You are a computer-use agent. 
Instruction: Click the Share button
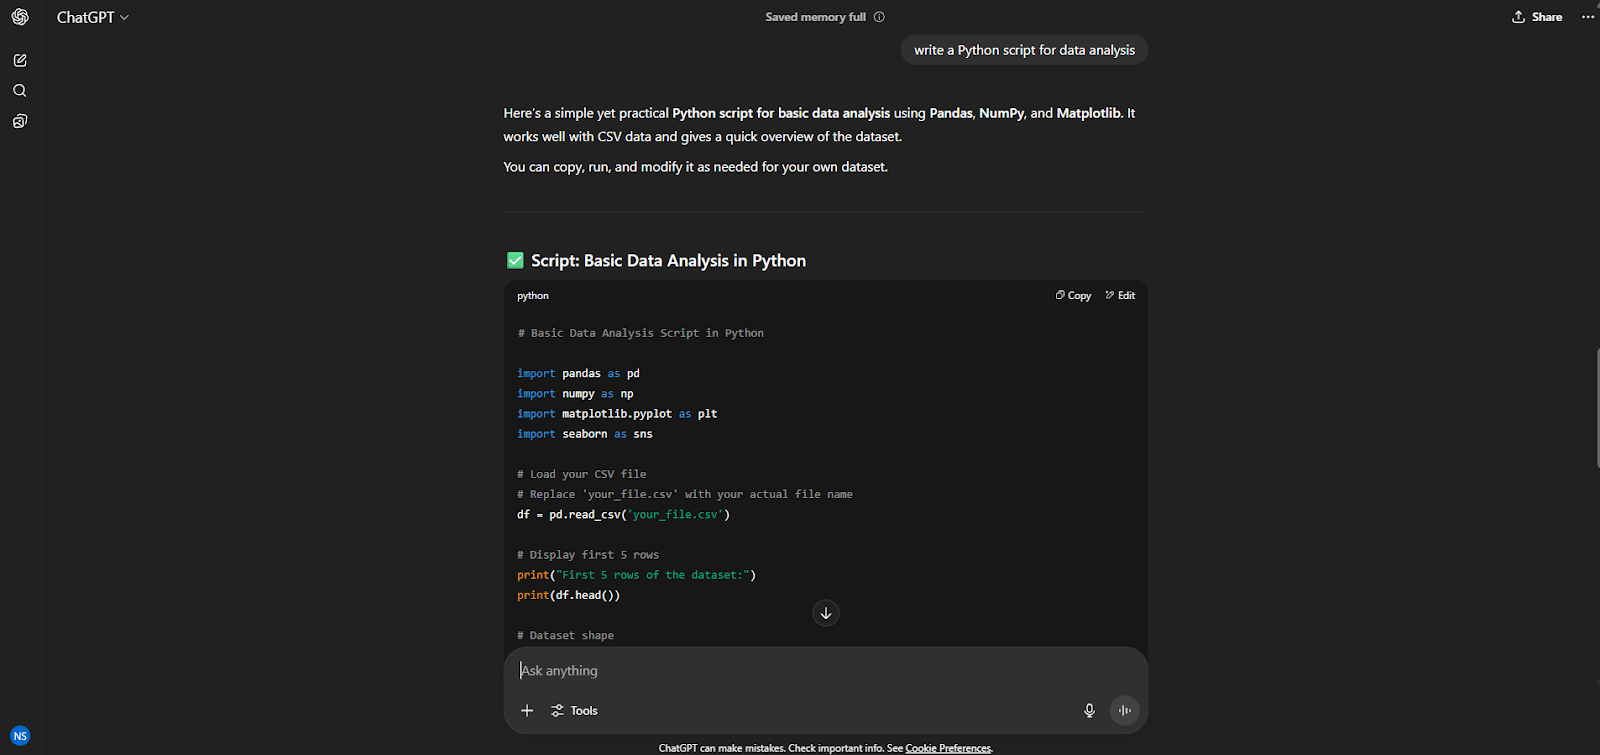point(1537,17)
